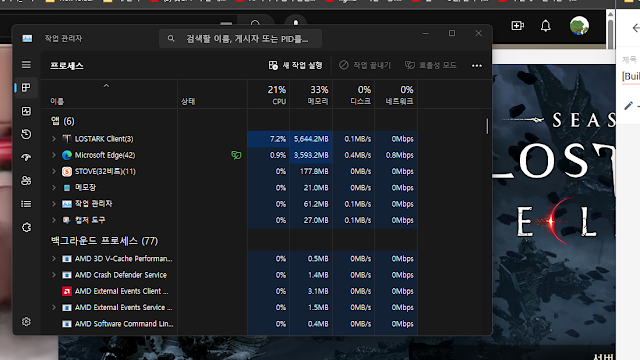Viewport: 640px width, 360px height.
Task: Click the 0.8Mbps network cell for Edge
Action: (396, 155)
